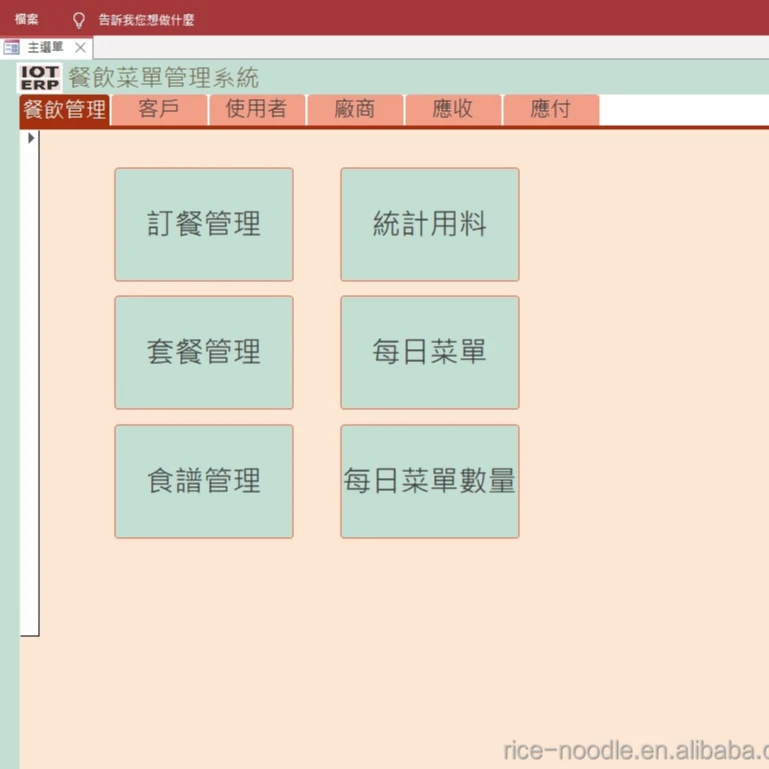Switch to the 使用者 tab
Image resolution: width=769 pixels, height=769 pixels.
click(x=257, y=109)
